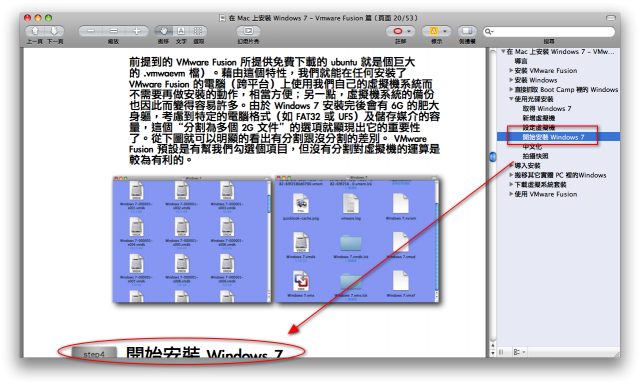Viewport: 640px width, 385px height.
Task: Open the Annotate tool dropdown arrow
Action: pos(410,31)
